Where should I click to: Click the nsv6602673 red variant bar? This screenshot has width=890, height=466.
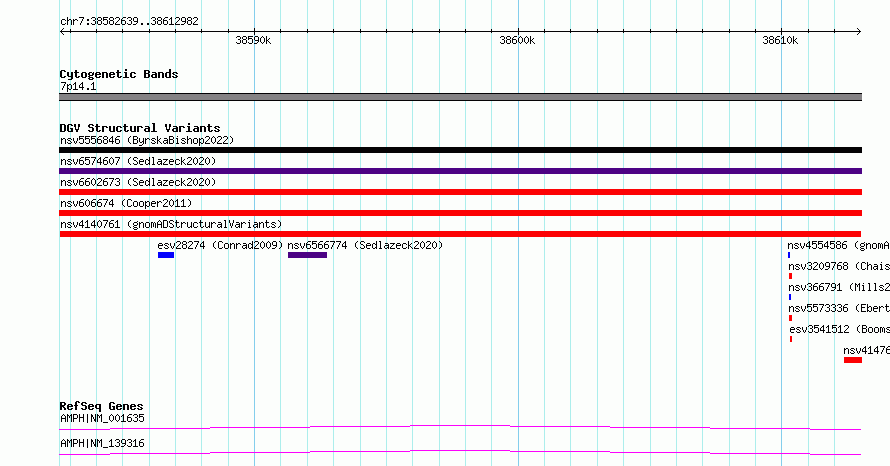[460, 192]
